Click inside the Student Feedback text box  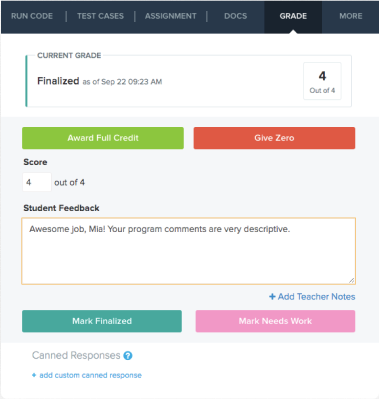(189, 251)
